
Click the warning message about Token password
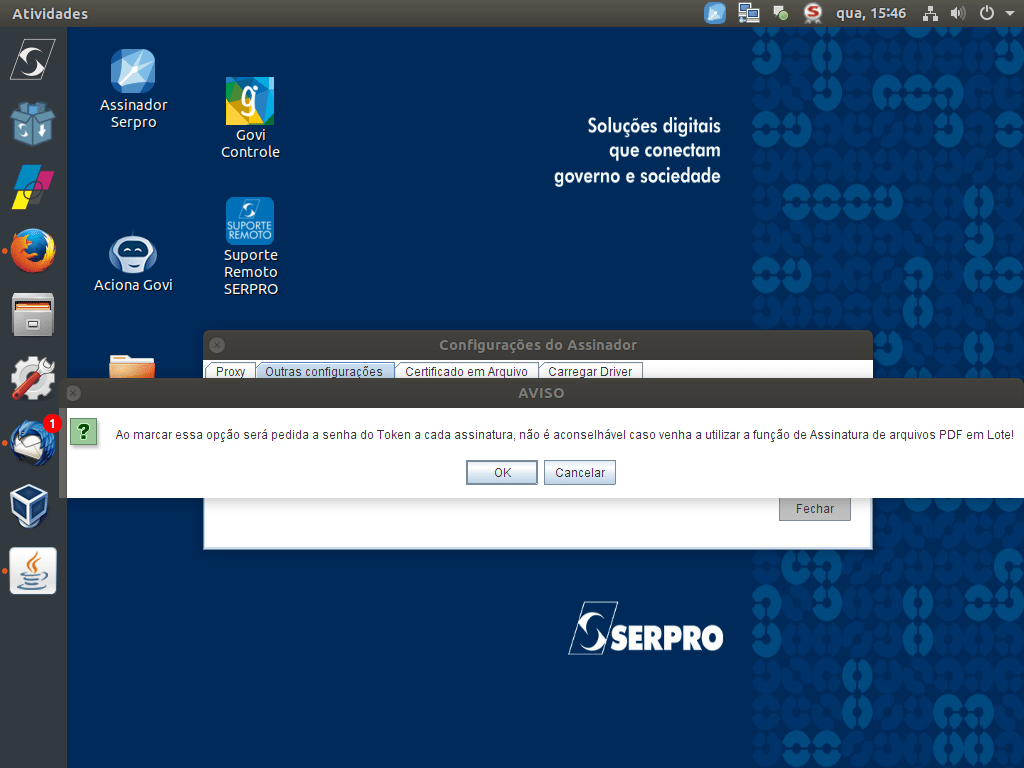[x=564, y=434]
